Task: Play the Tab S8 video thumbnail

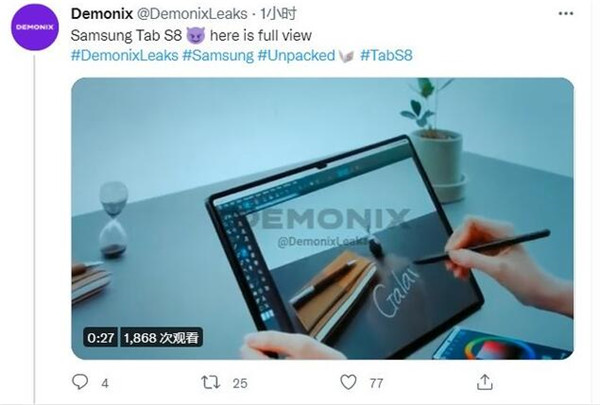Action: pyautogui.click(x=322, y=218)
